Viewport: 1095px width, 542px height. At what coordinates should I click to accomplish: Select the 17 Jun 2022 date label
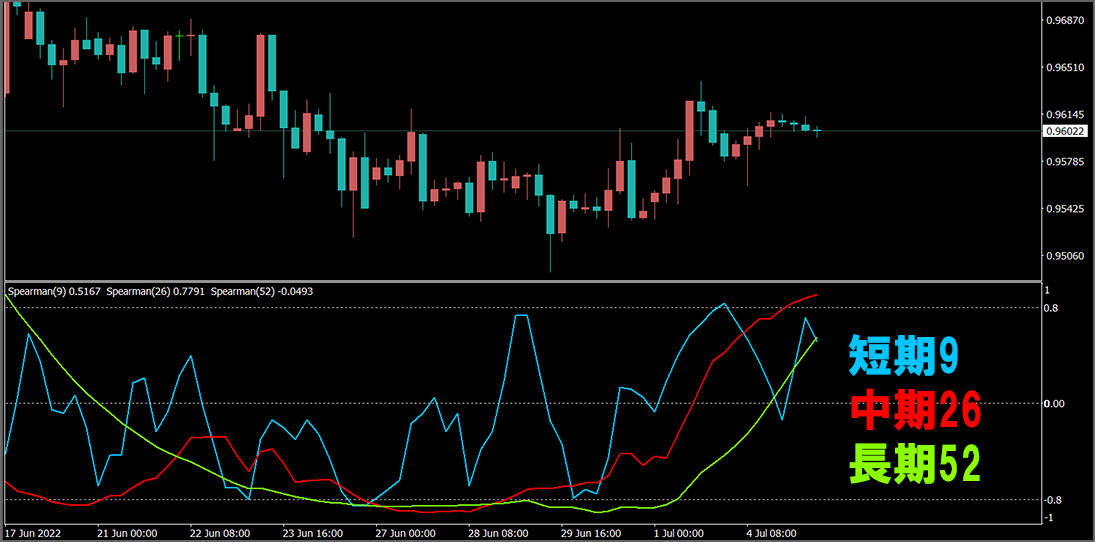(34, 532)
